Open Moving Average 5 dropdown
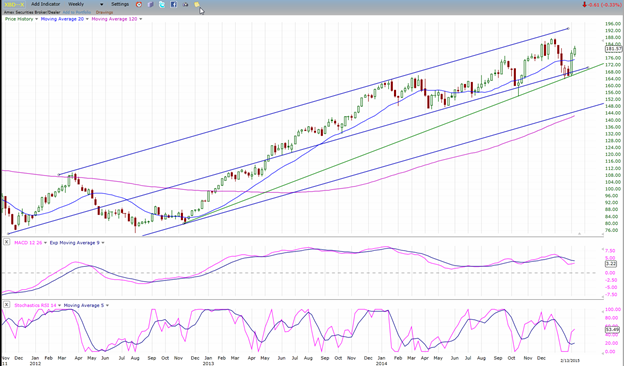Image resolution: width=624 pixels, height=366 pixels. [x=107, y=306]
